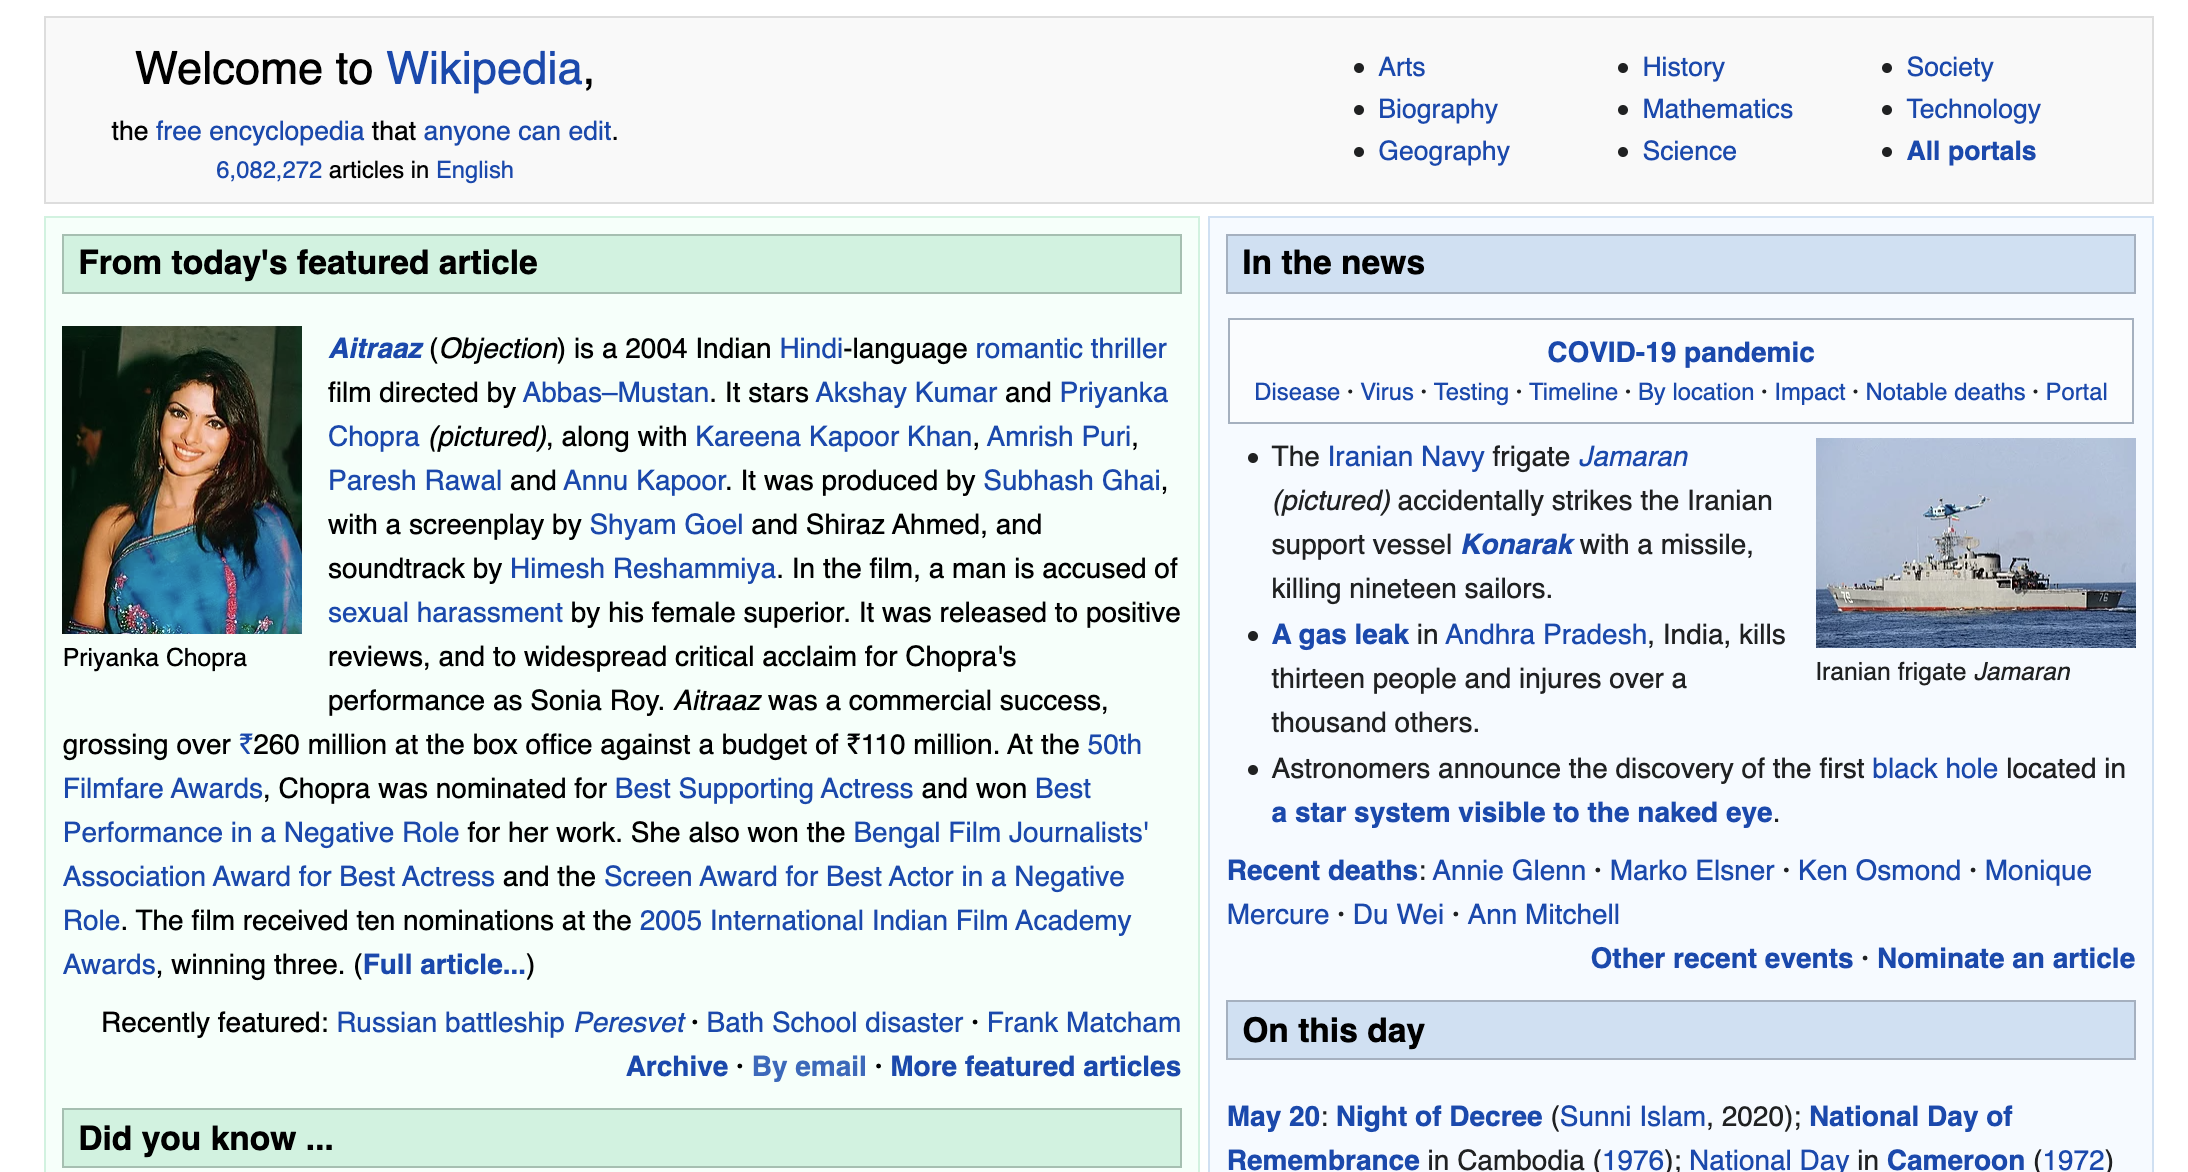The height and width of the screenshot is (1172, 2188).
Task: Click the Marko Elsner link
Action: 1691,871
